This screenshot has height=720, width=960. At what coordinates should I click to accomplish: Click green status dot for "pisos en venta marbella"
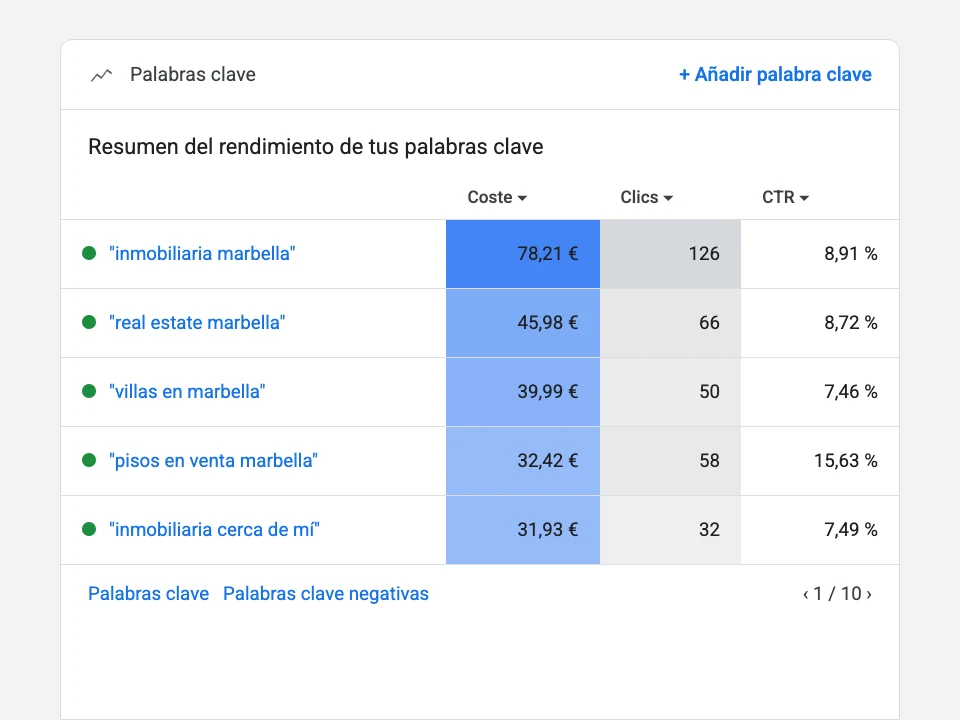tap(89, 460)
